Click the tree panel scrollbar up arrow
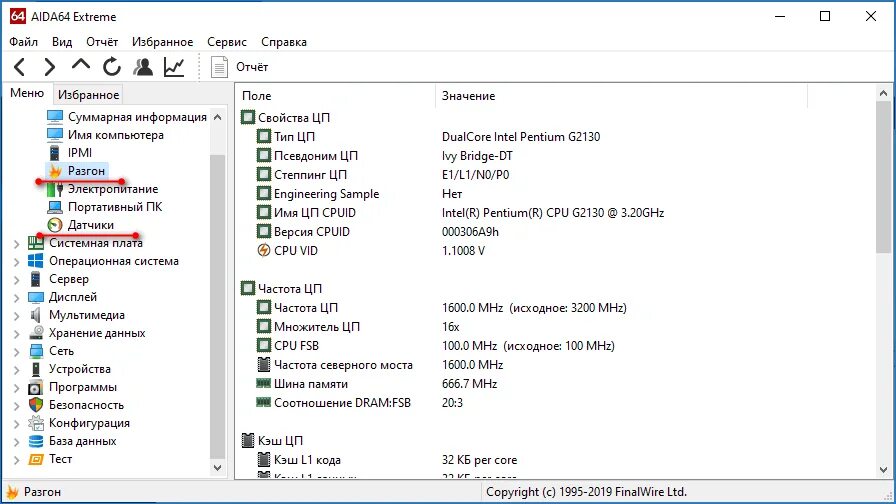This screenshot has width=896, height=504. (x=217, y=117)
